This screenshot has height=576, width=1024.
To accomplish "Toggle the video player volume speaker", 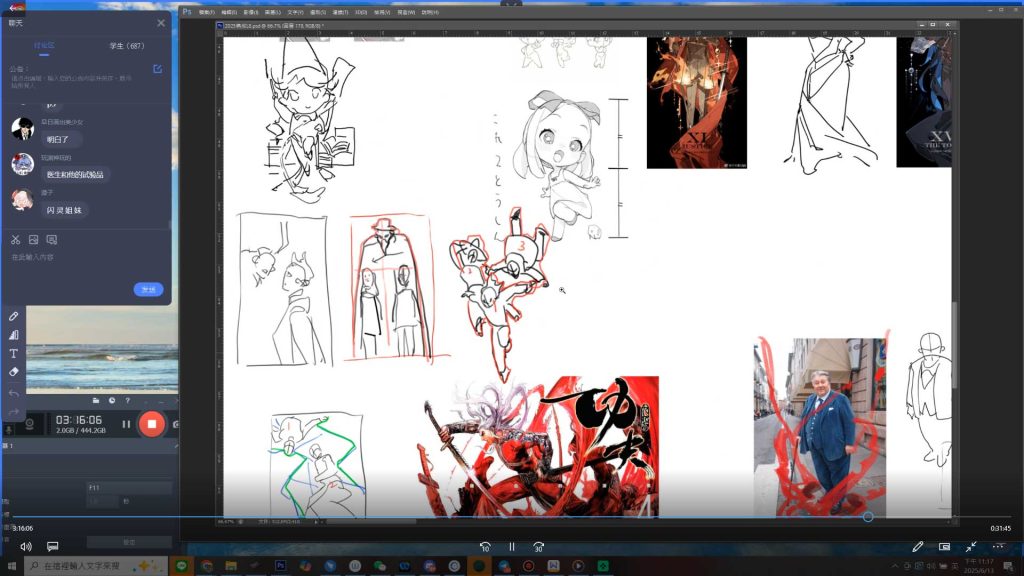I will coord(26,547).
